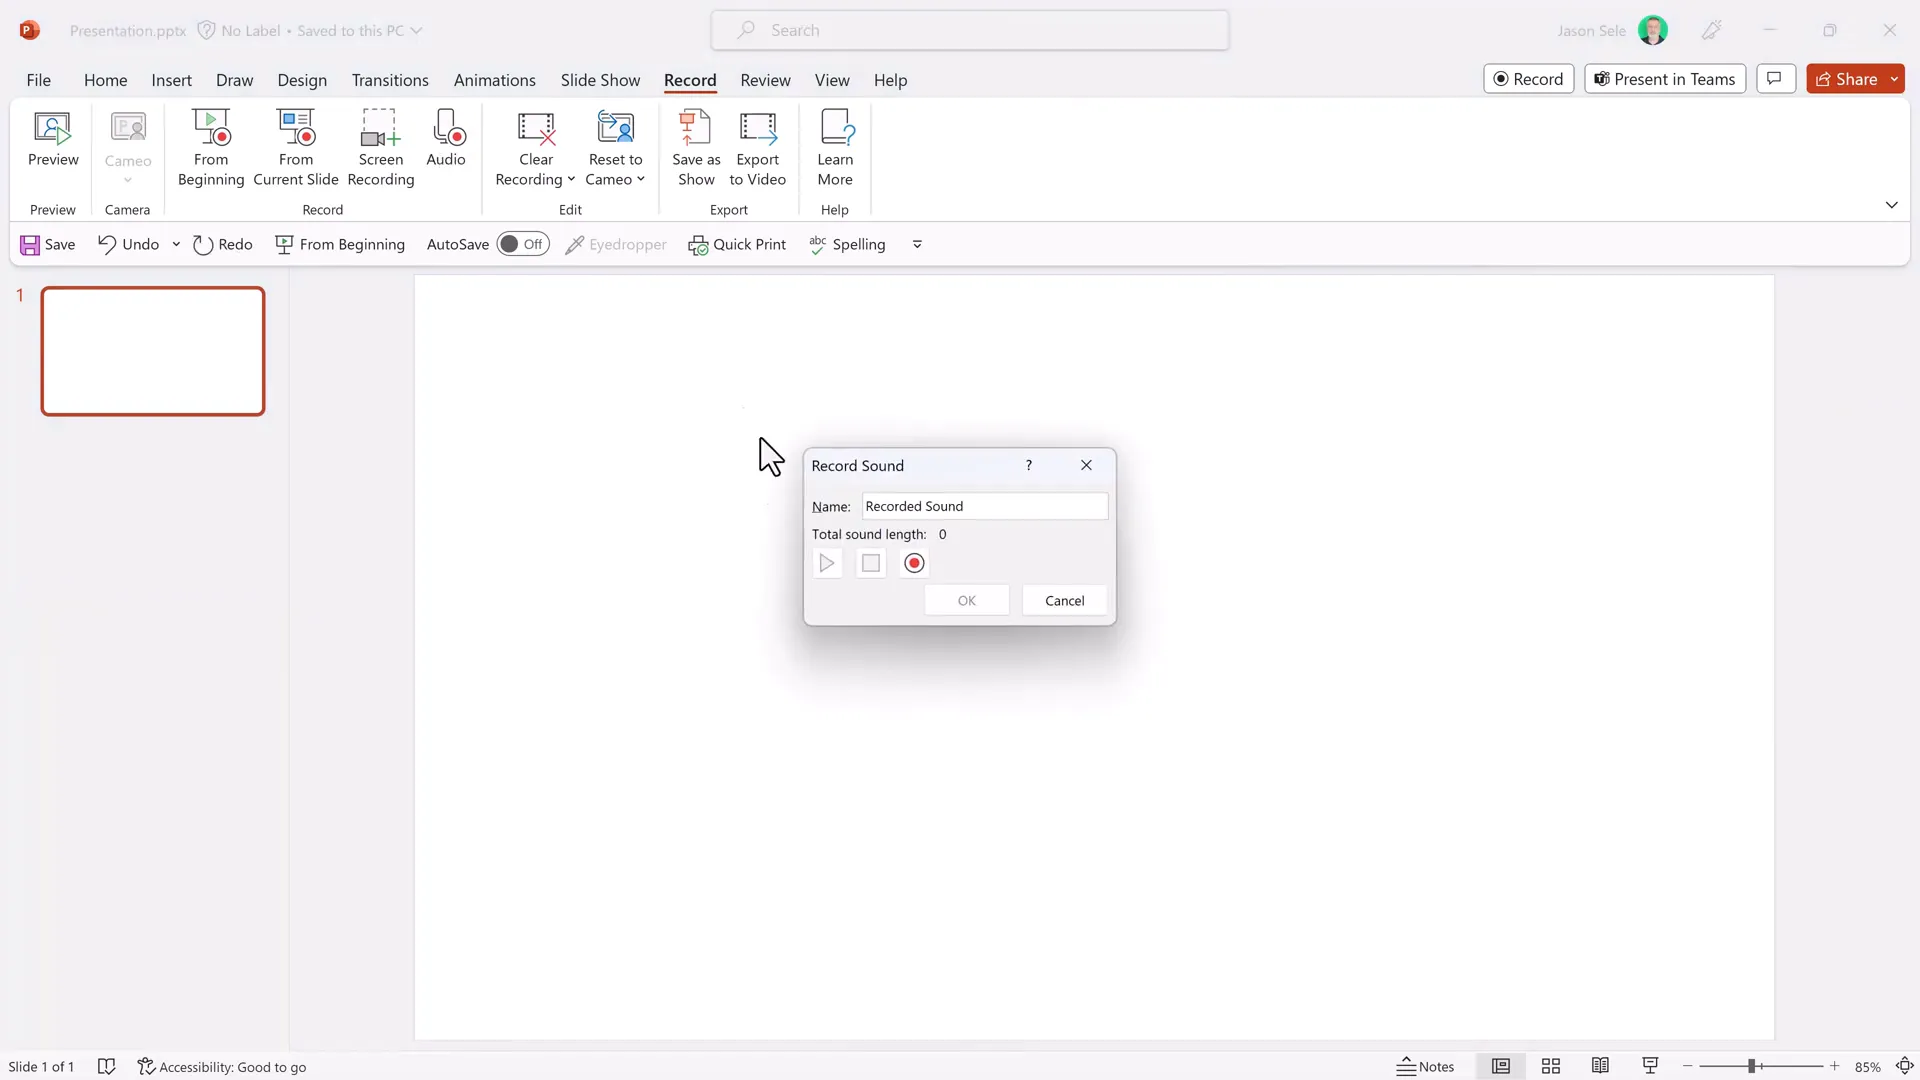Click the Undo button
This screenshot has height=1080, width=1920.
129,245
